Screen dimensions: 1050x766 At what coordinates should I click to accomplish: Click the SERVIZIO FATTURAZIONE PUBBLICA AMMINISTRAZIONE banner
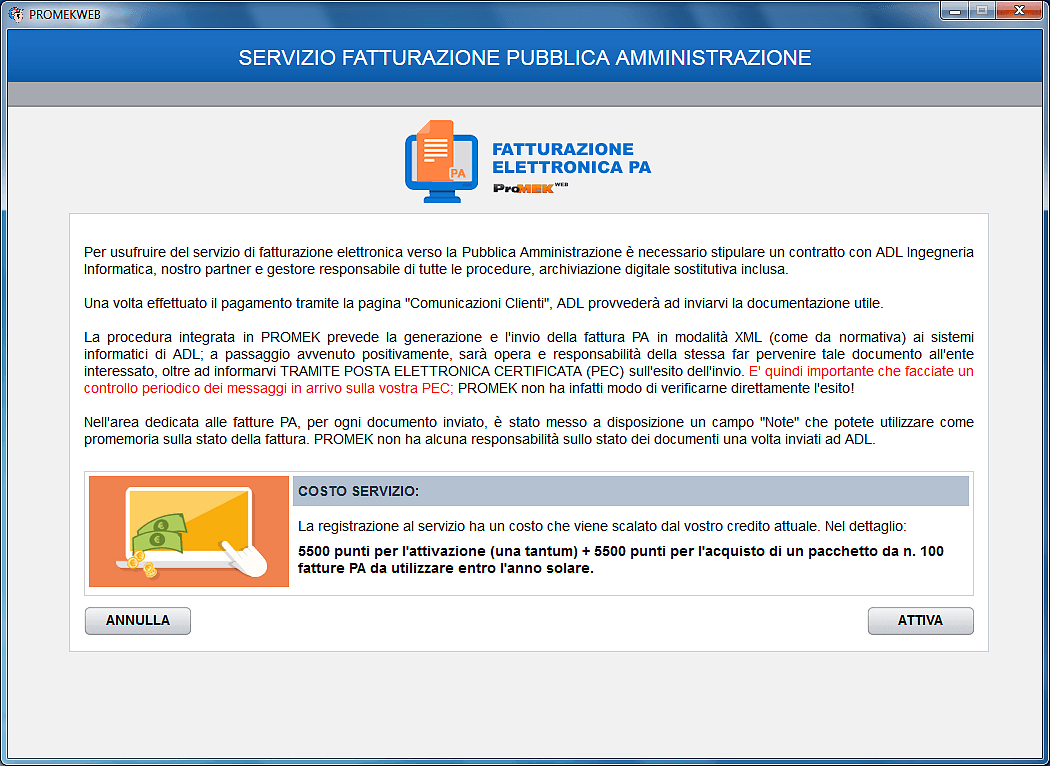coord(524,58)
